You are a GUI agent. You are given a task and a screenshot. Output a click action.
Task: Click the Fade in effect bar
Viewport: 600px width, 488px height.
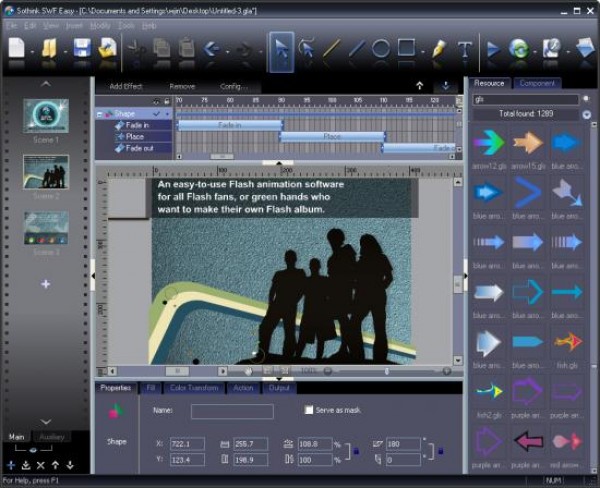pos(228,125)
